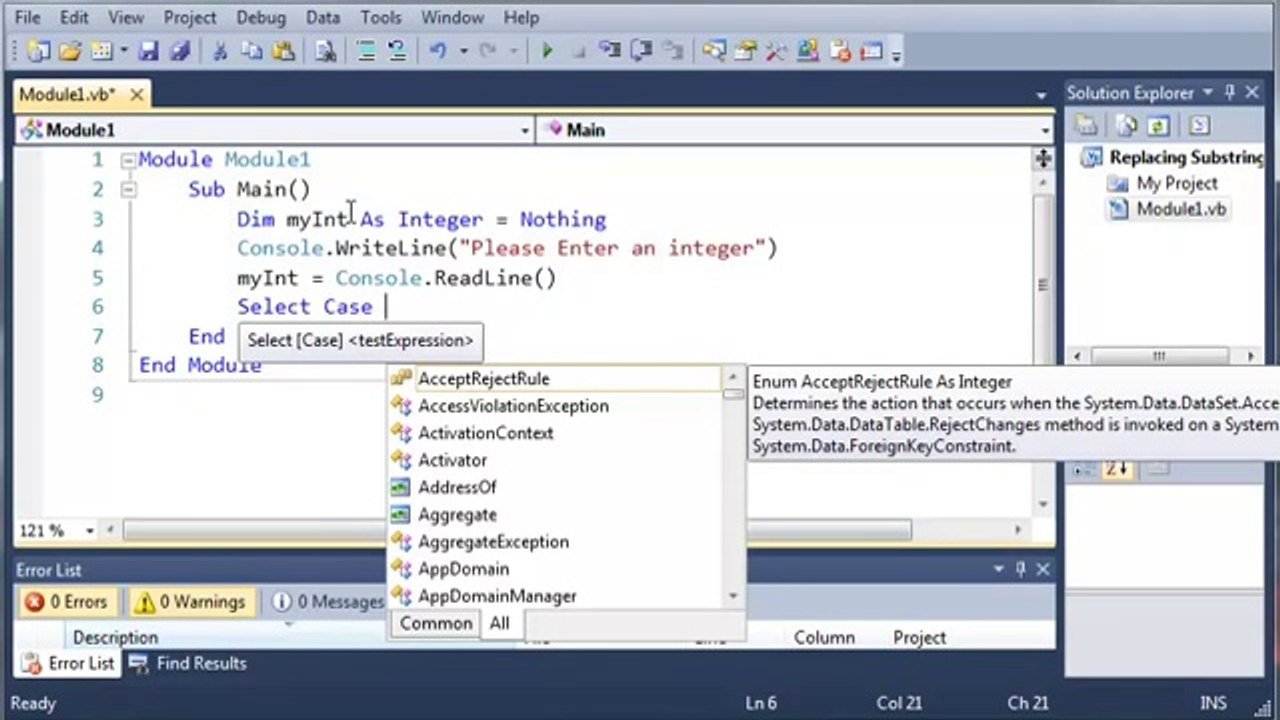The width and height of the screenshot is (1280, 720).
Task: Pin the Solution Explorer auto-hide toggle
Action: 1229,93
